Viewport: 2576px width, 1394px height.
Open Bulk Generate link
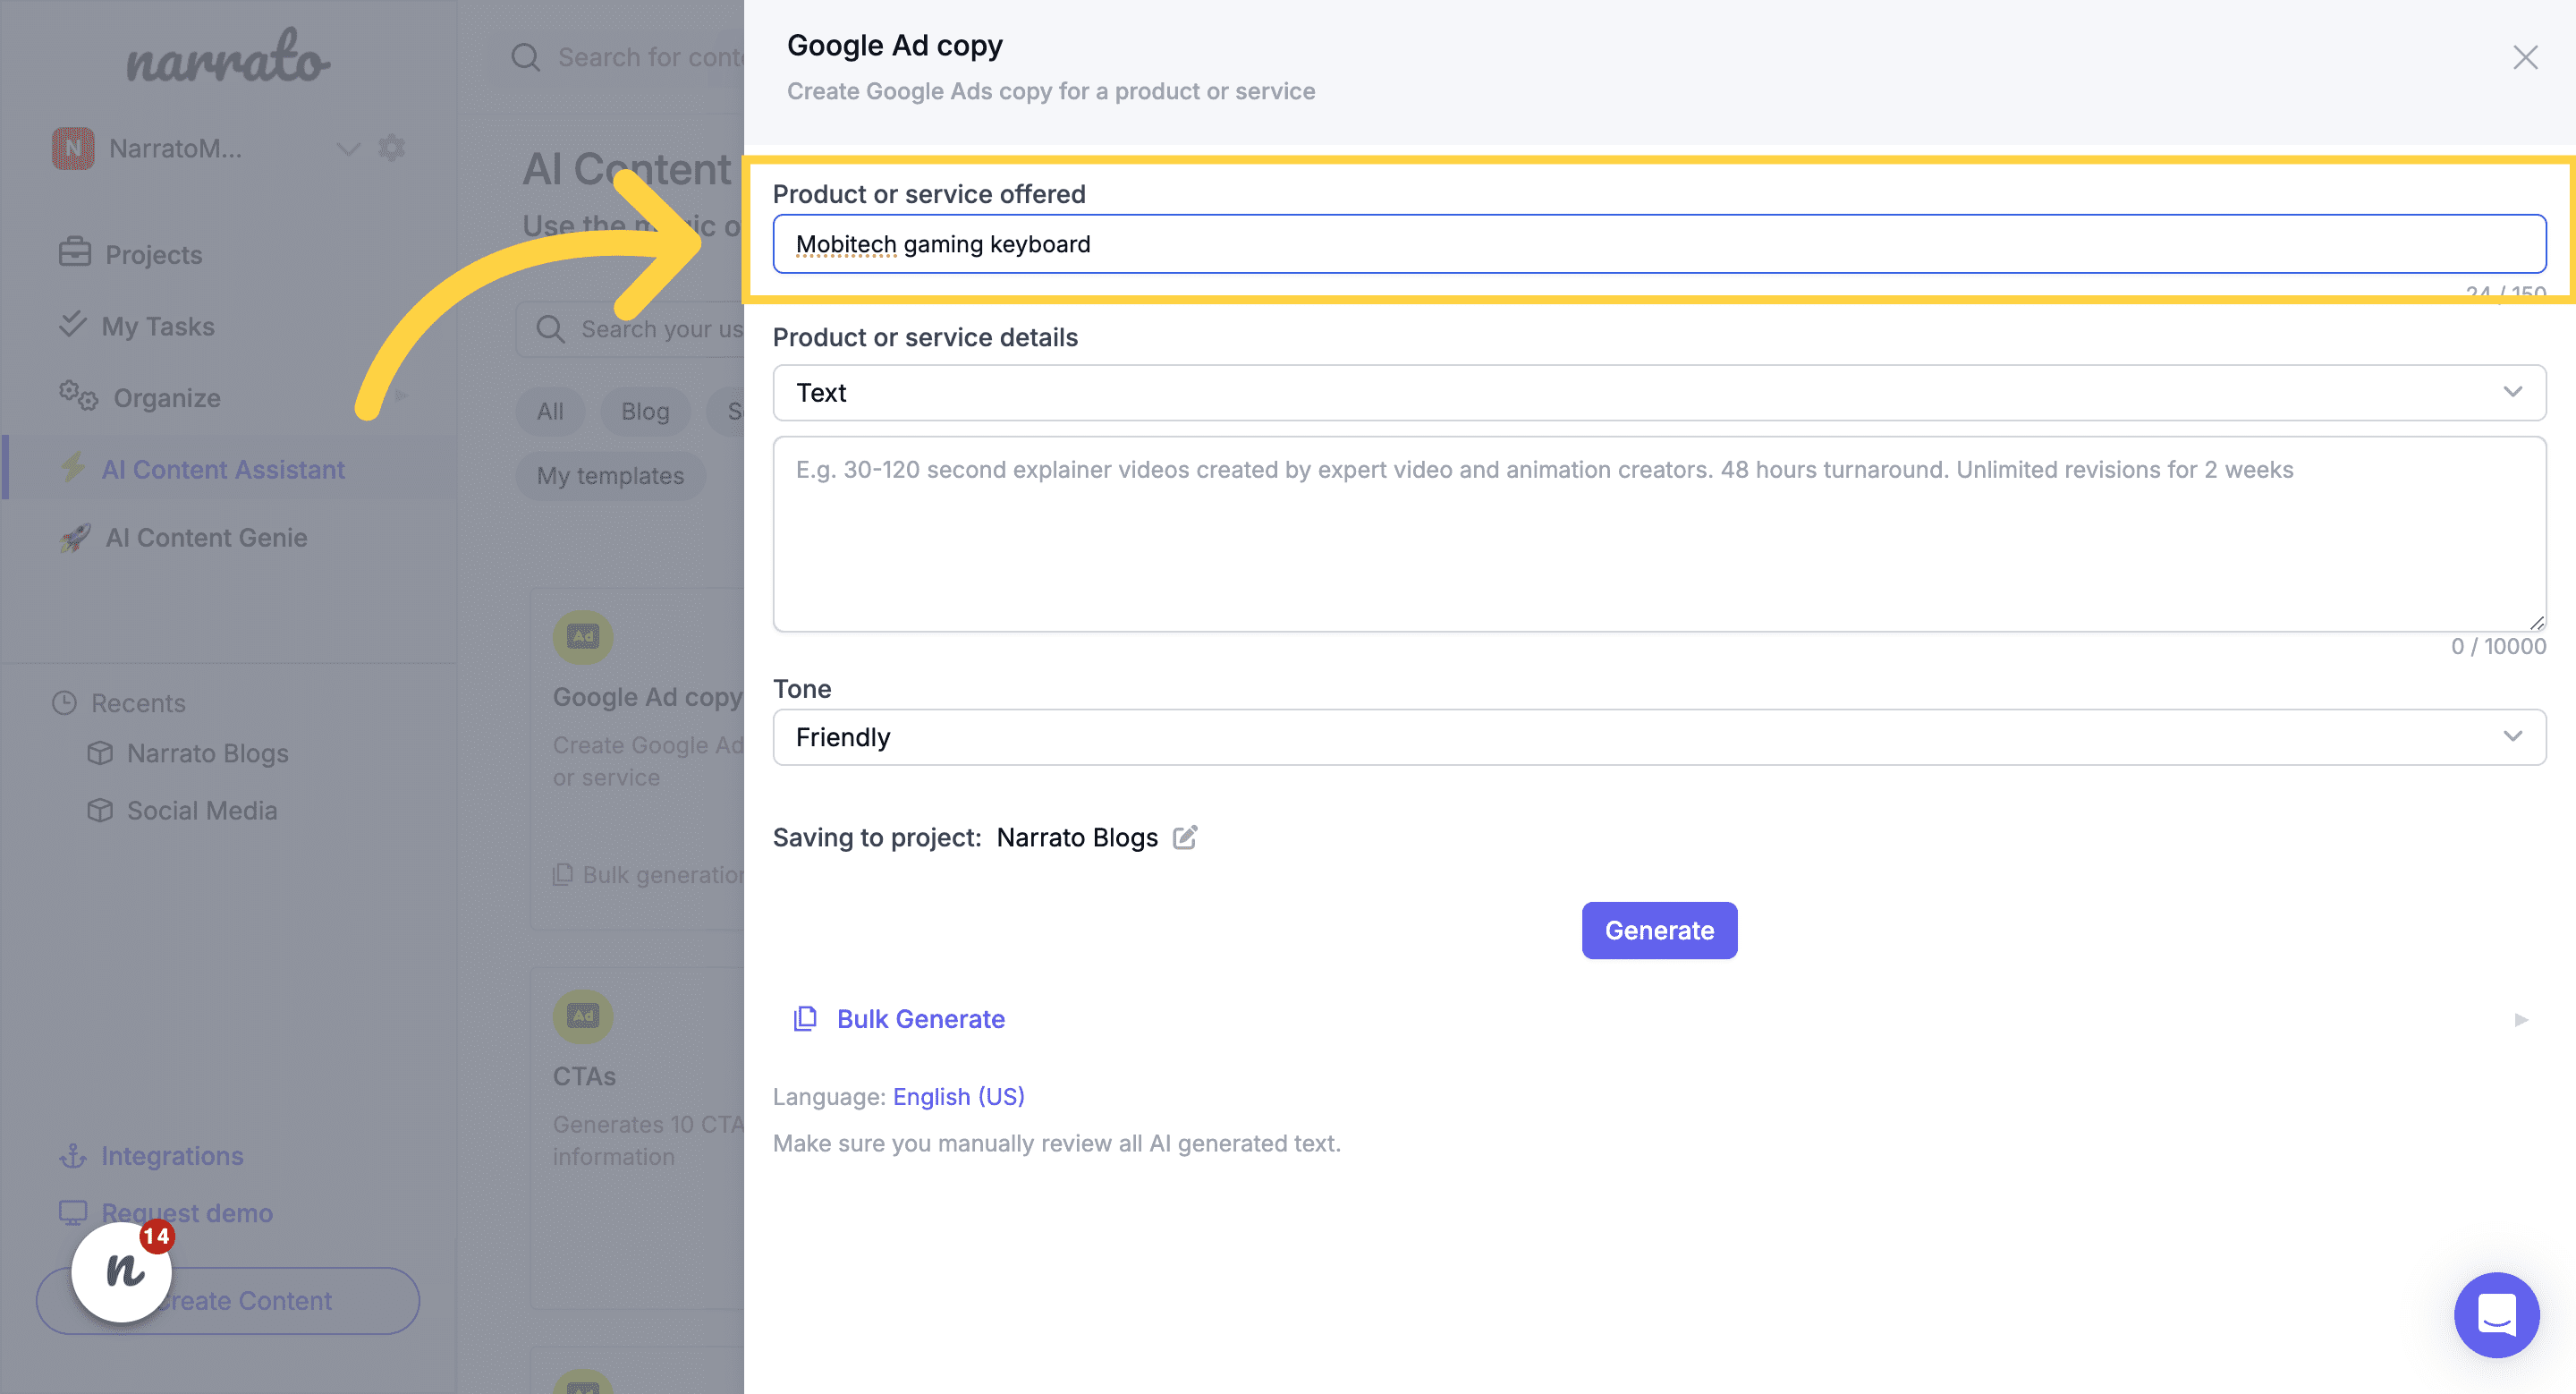coord(920,1019)
